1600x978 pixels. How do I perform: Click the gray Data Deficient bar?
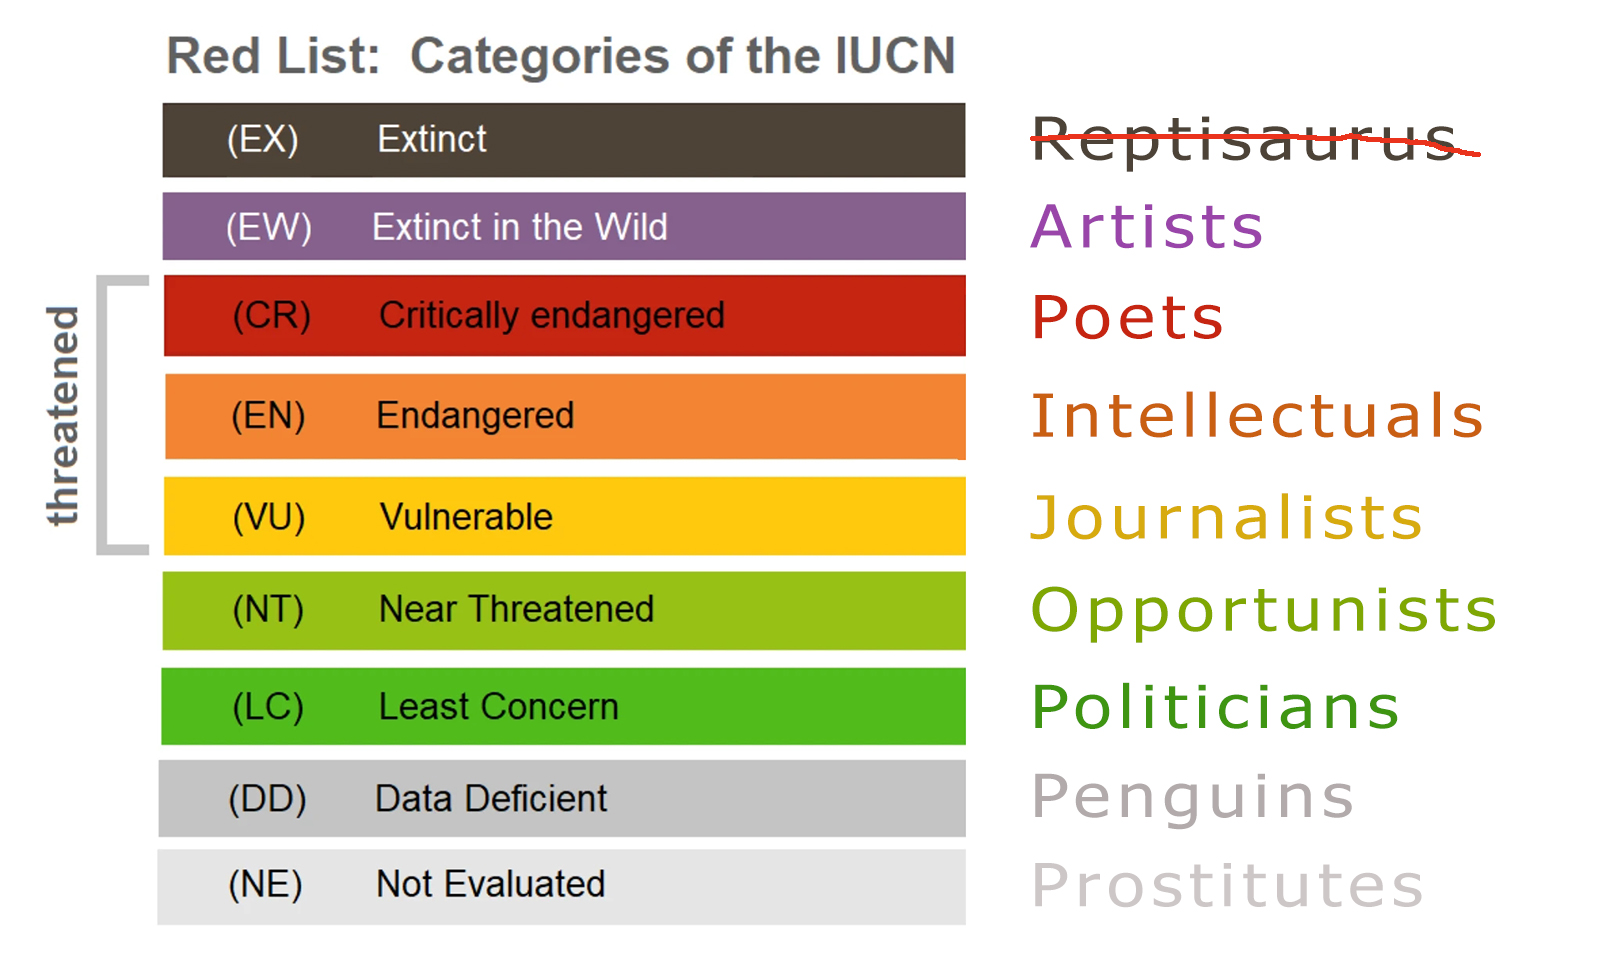(x=562, y=798)
